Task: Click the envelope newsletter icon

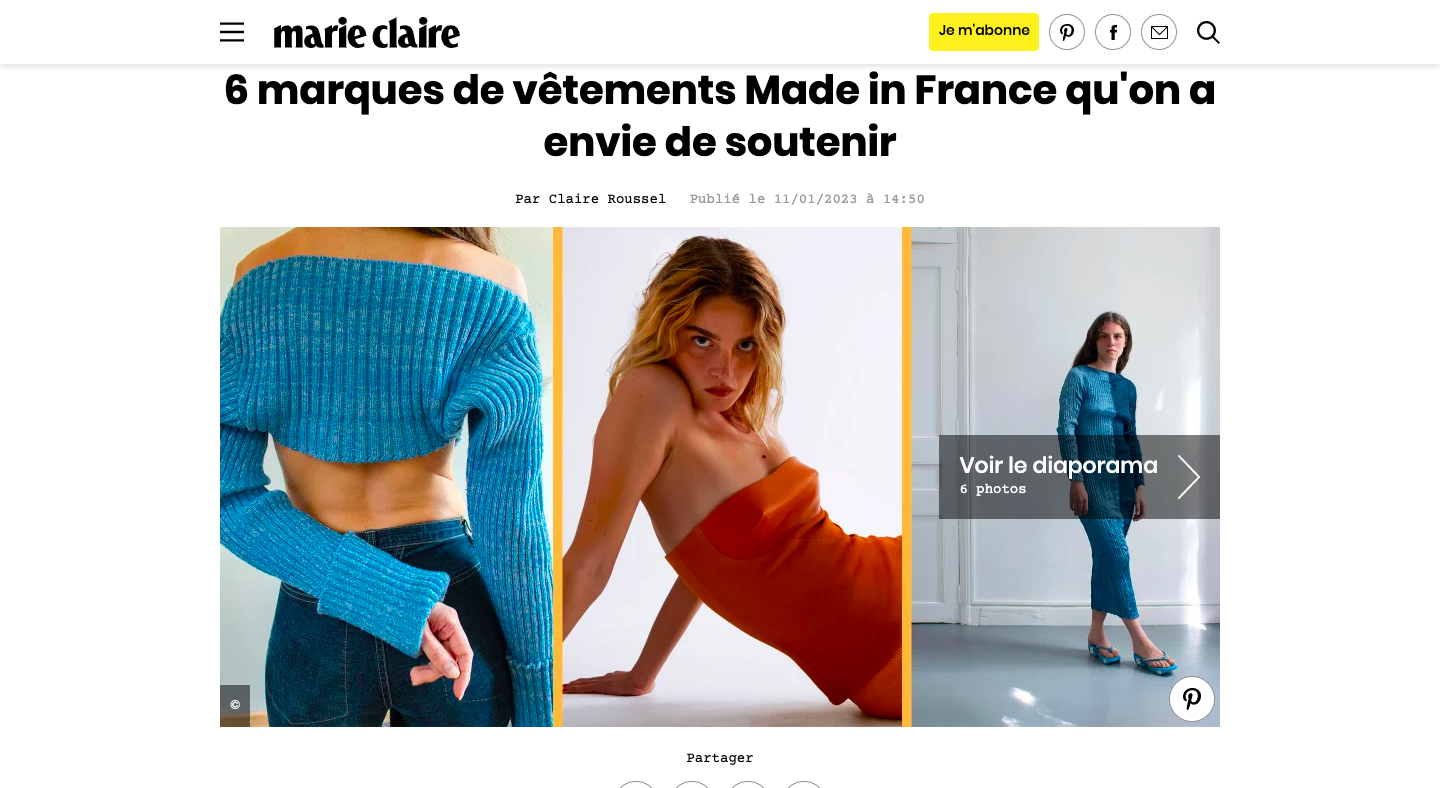Action: [1159, 32]
